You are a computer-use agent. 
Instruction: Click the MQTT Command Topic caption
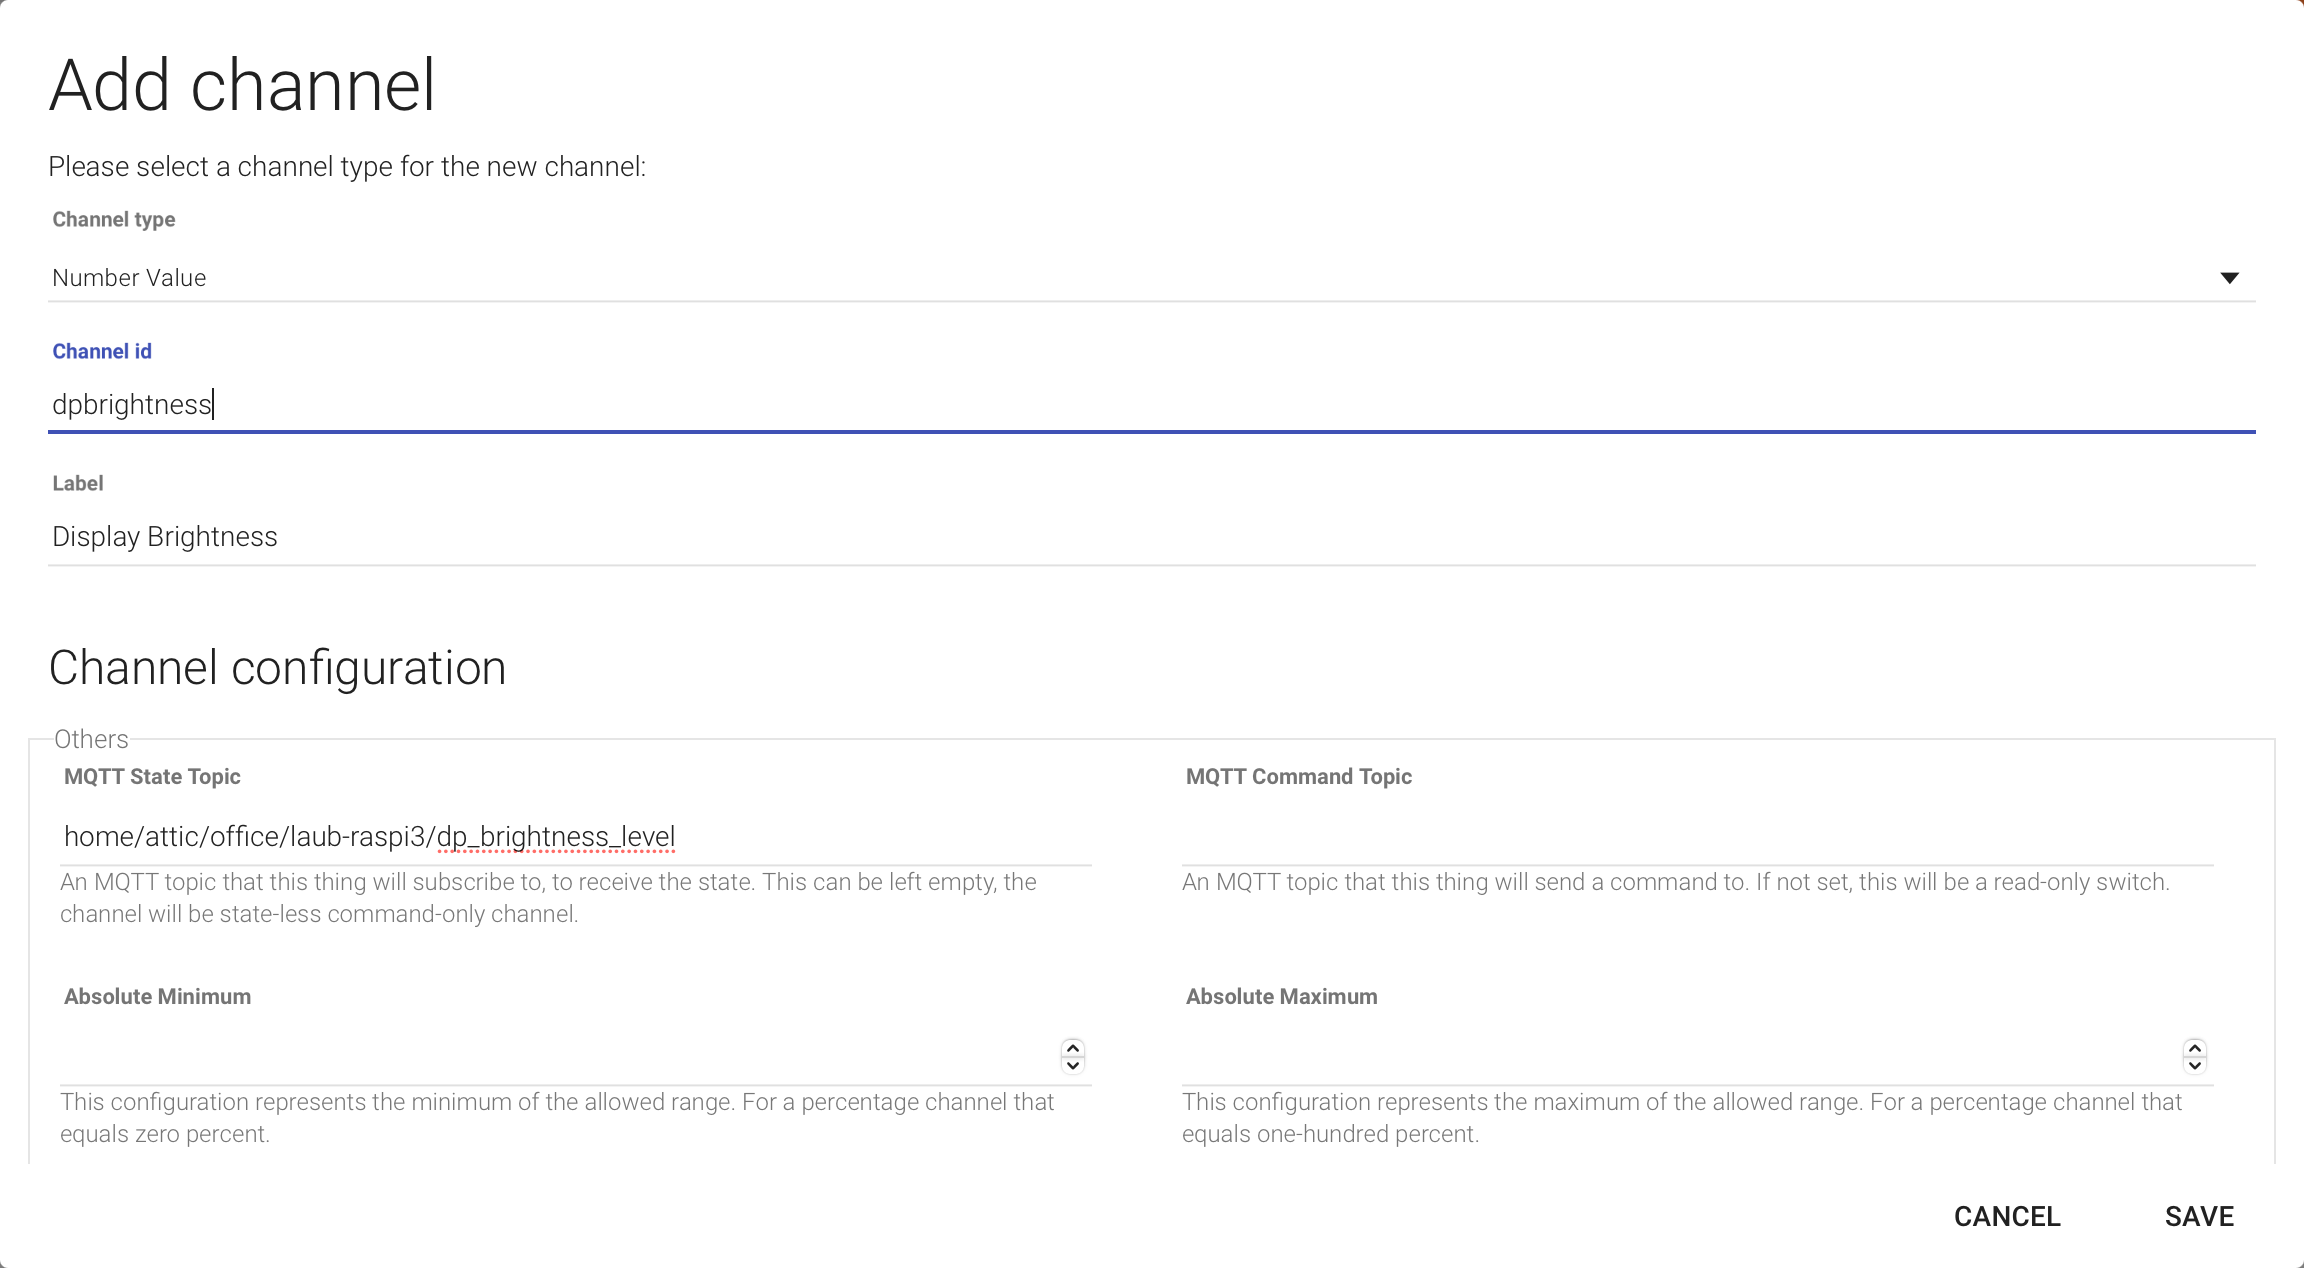tap(1298, 777)
